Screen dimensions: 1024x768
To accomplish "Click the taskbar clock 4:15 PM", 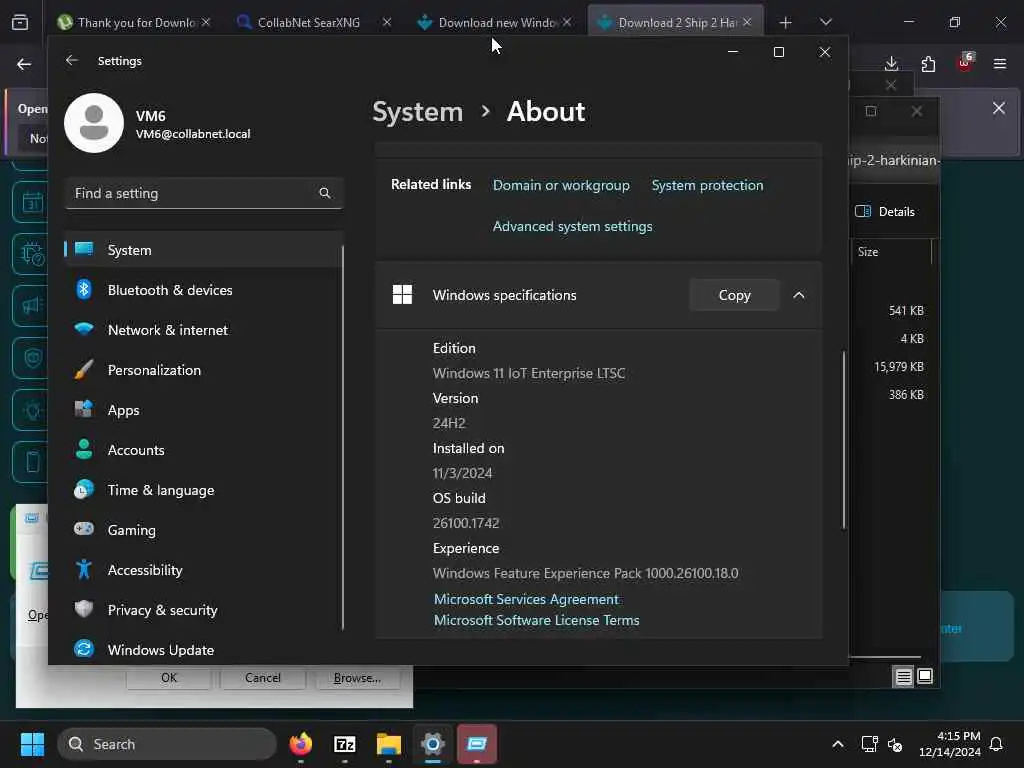I will click(949, 744).
